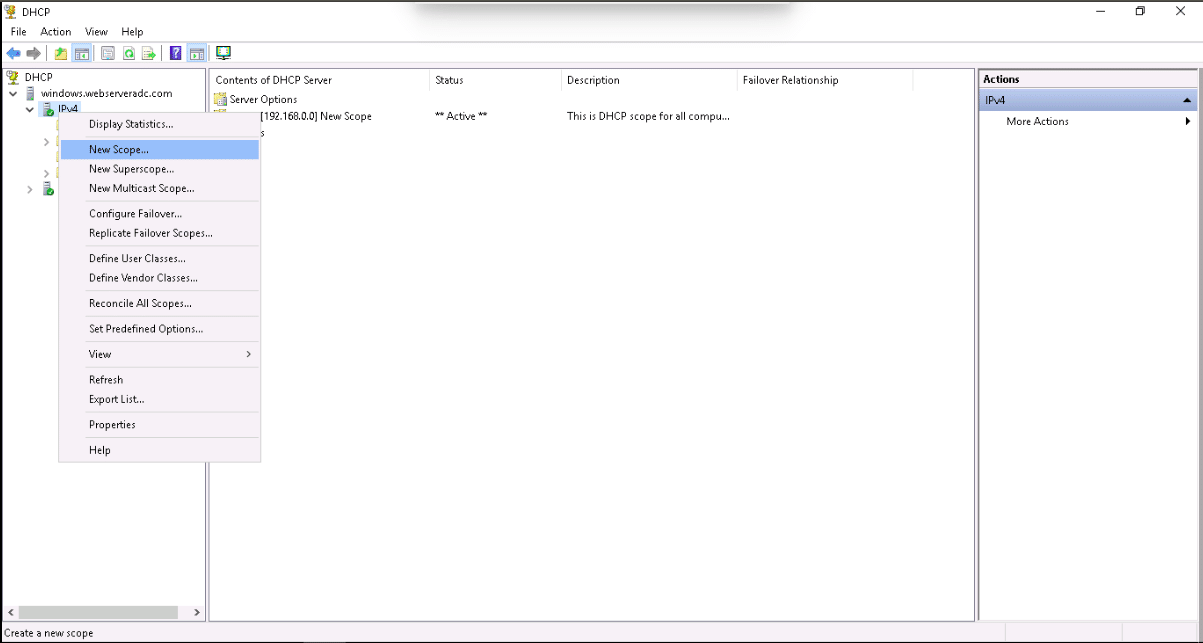Click left arrow of tree horizontal scrollbar
The height and width of the screenshot is (643, 1203).
coord(9,612)
